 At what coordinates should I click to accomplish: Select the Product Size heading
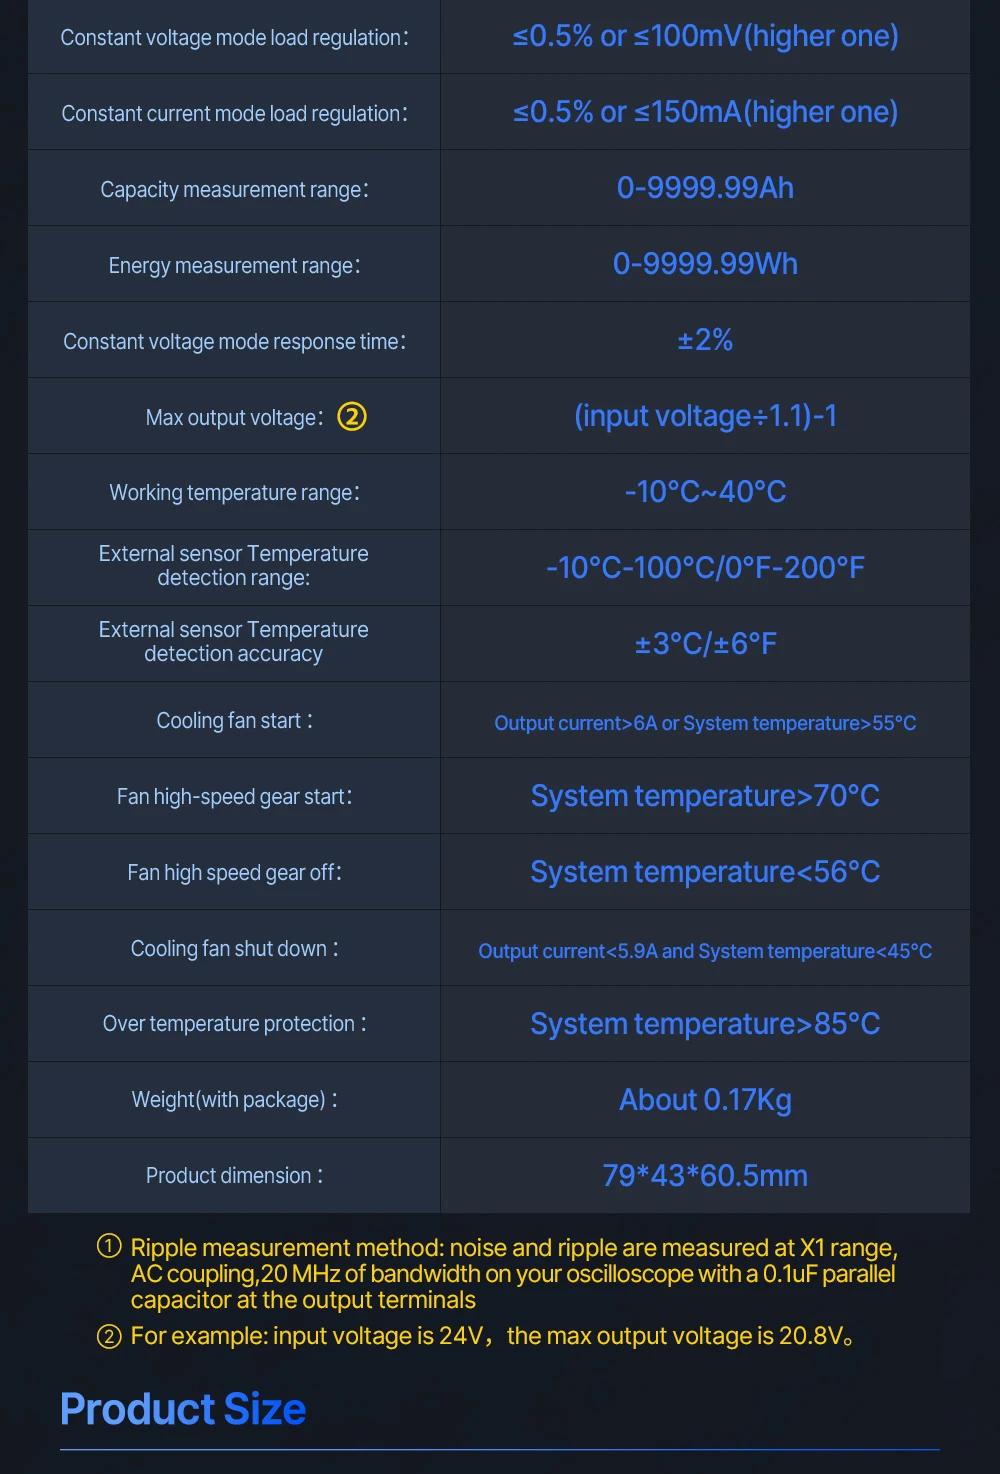click(x=183, y=1408)
